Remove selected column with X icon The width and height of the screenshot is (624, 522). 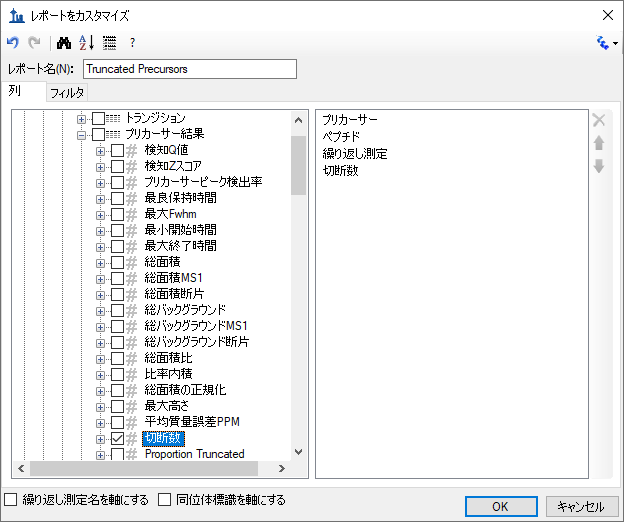pos(599,120)
